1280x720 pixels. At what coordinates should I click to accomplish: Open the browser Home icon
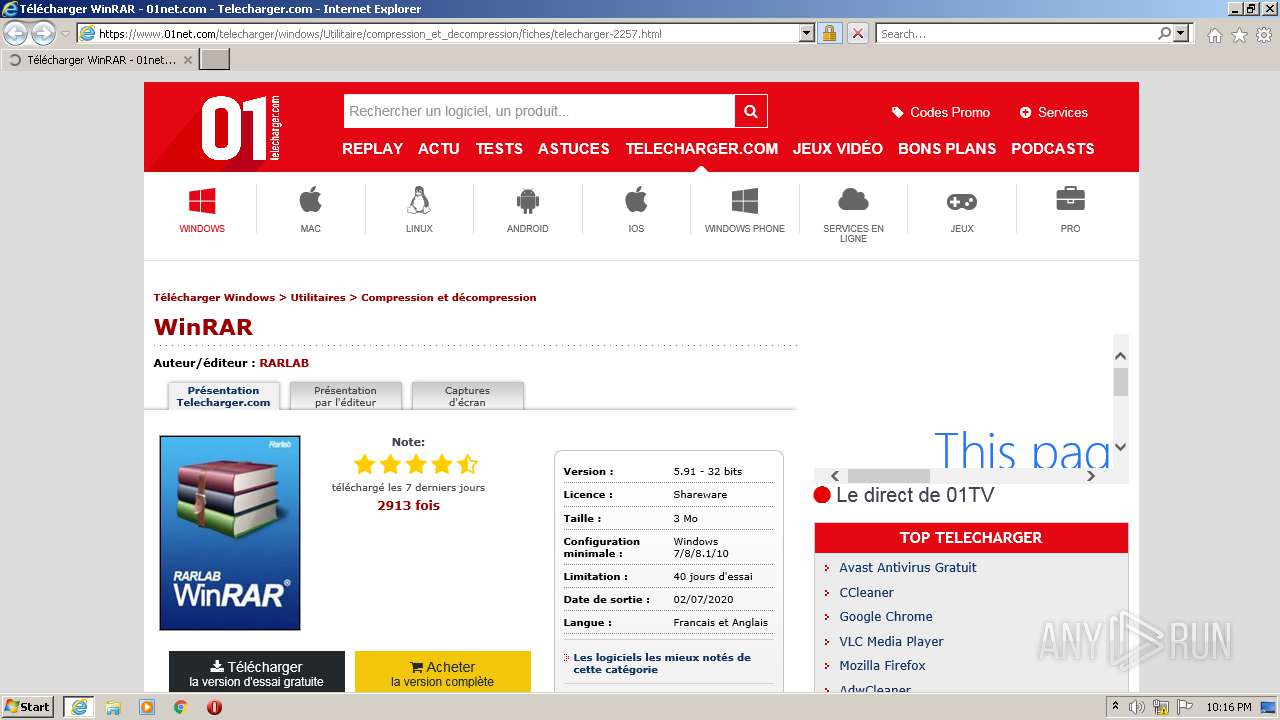point(1214,34)
